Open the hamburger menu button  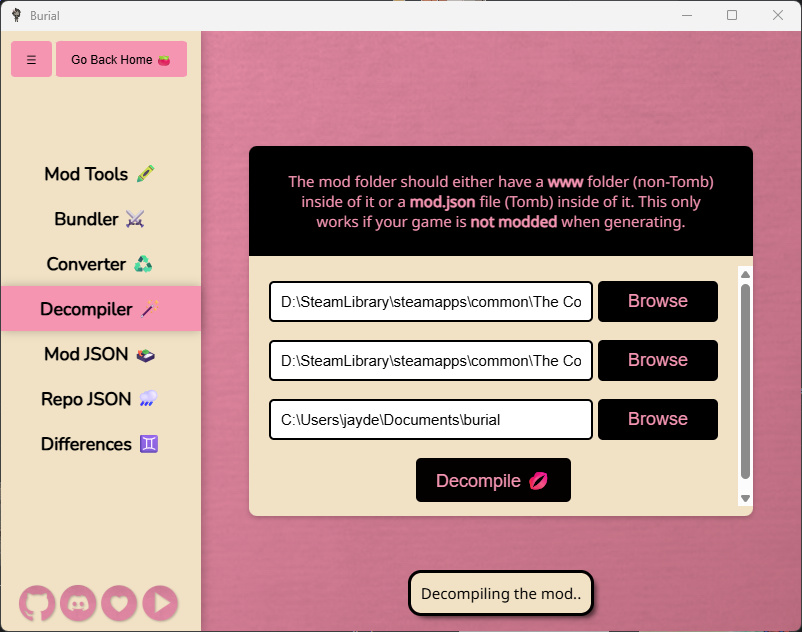[31, 59]
